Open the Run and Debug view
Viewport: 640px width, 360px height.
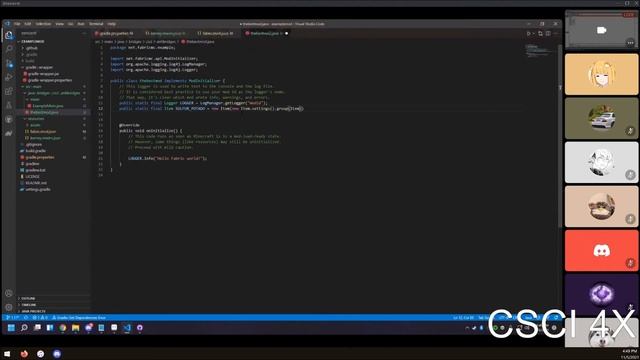click(x=9, y=77)
